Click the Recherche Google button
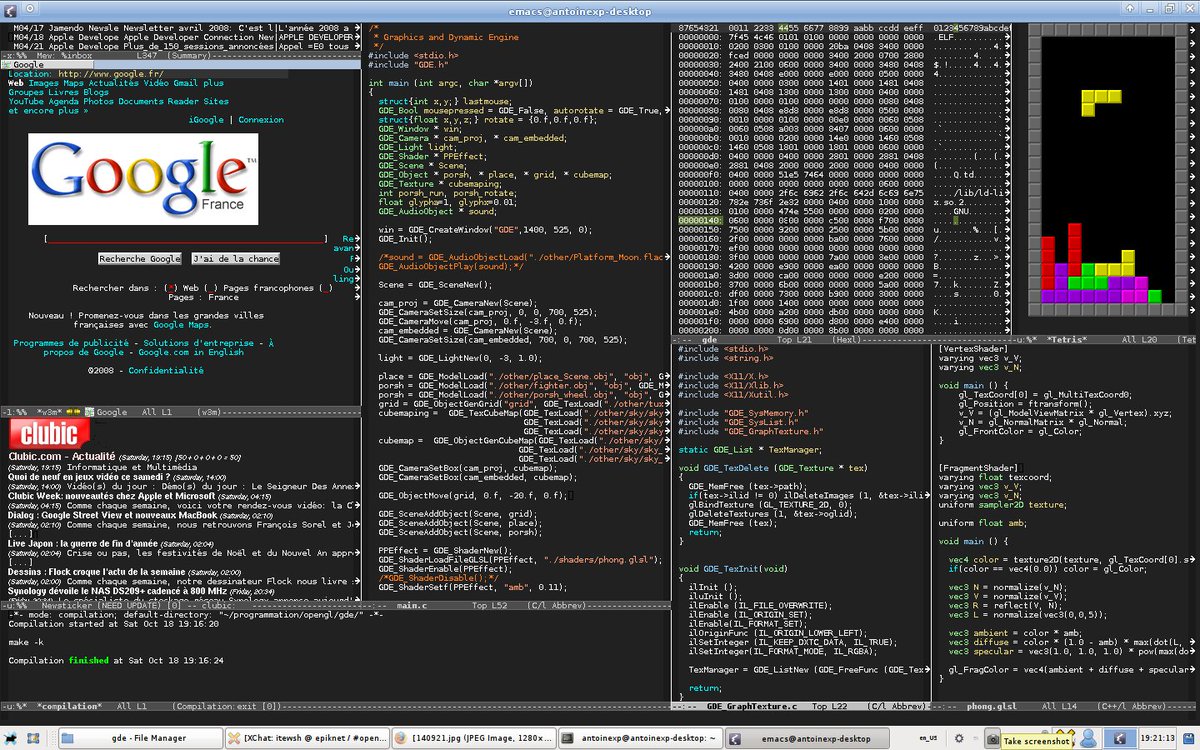 (139, 258)
